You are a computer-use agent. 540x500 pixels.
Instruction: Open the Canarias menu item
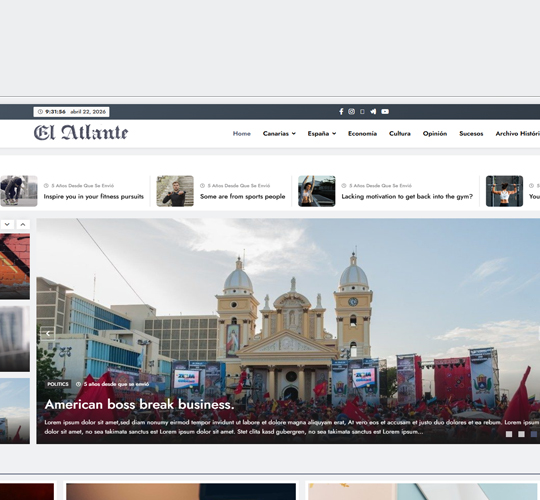tap(276, 134)
